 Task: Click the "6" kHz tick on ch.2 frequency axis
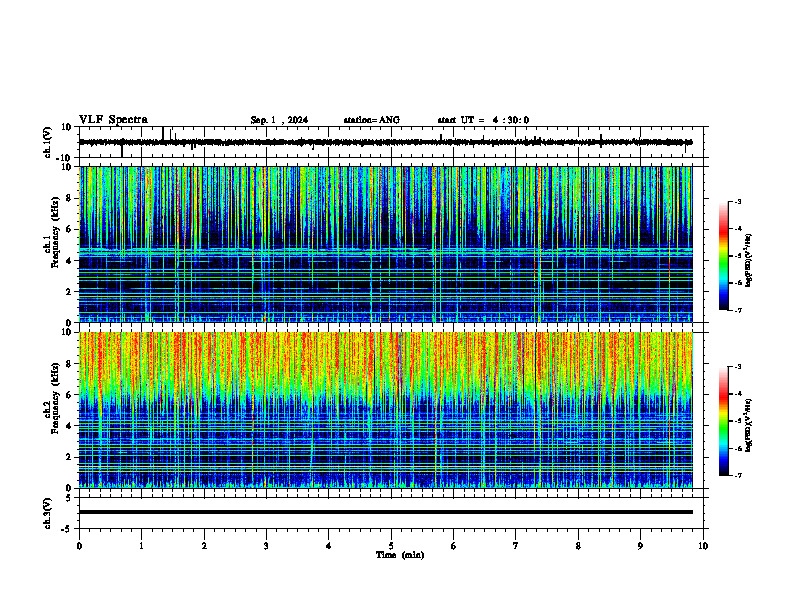click(x=70, y=394)
